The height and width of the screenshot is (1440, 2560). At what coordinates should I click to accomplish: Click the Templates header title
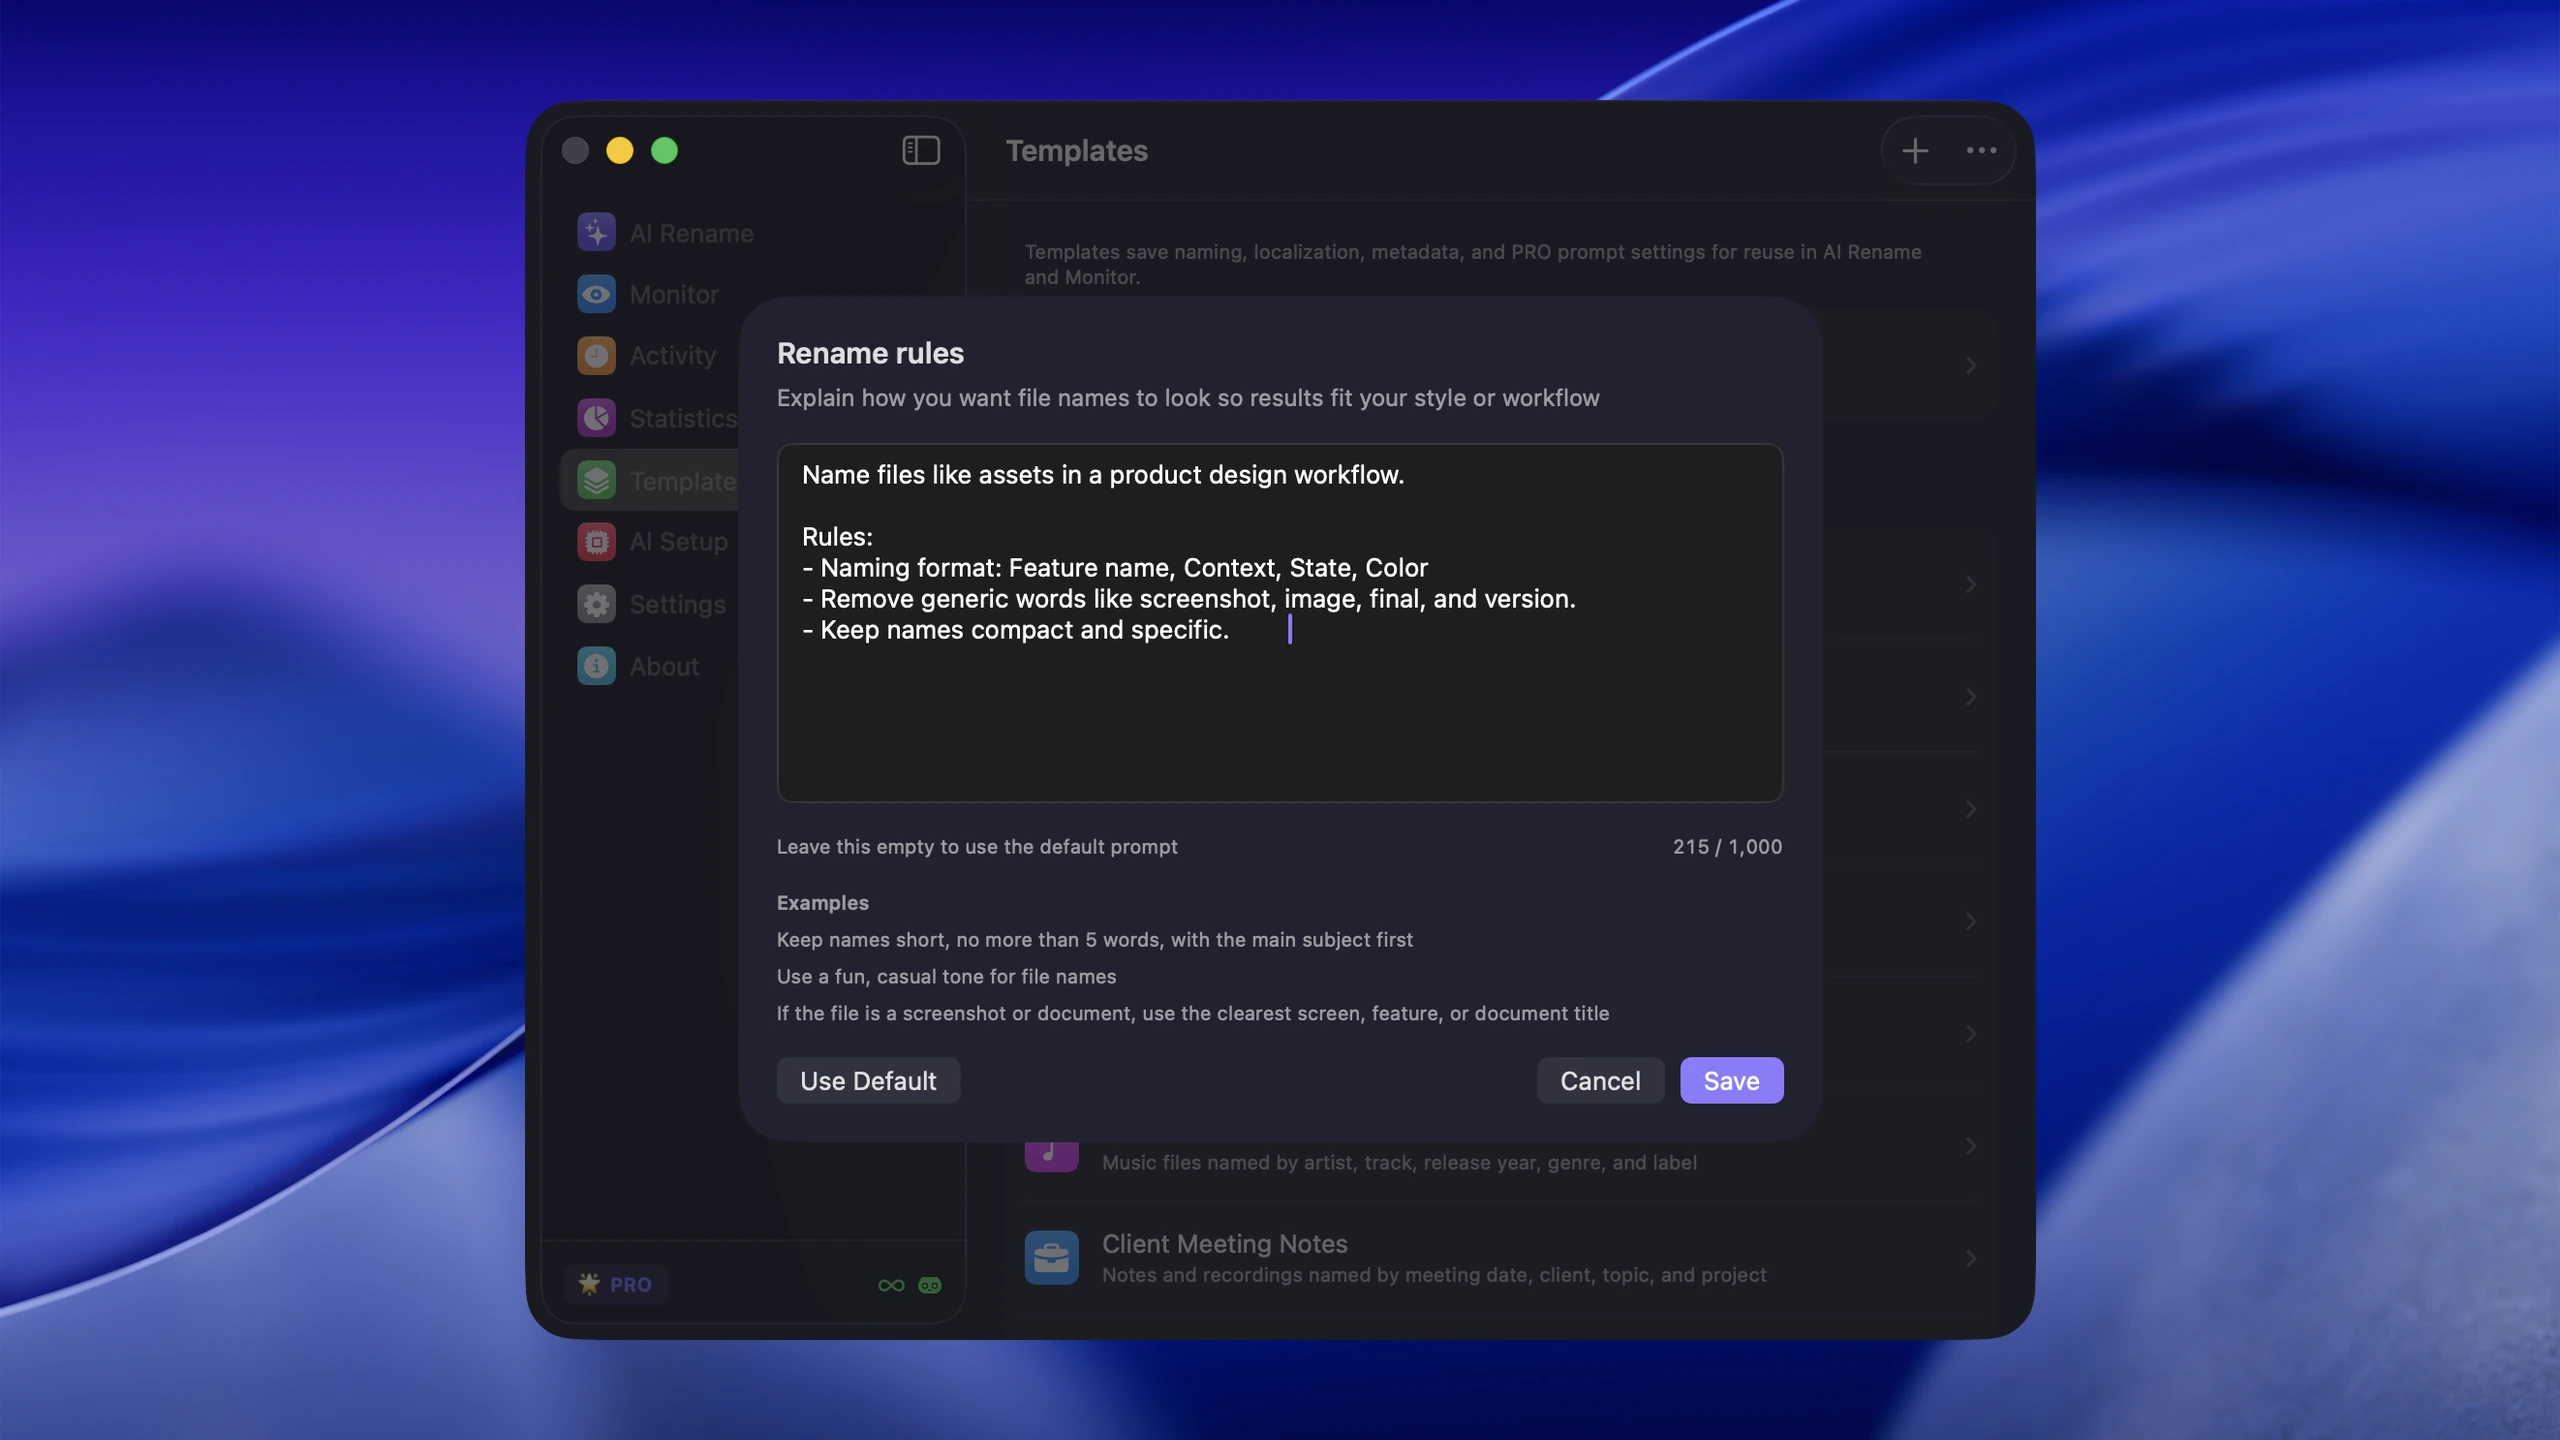[x=1076, y=150]
